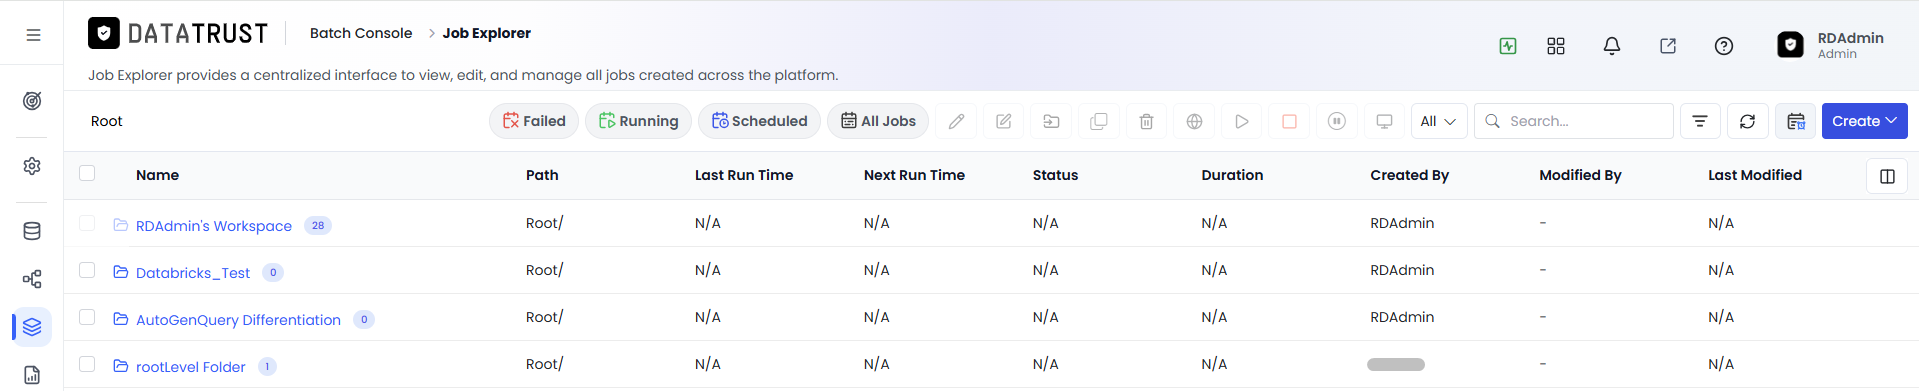Sort by Path column header
This screenshot has width=1919, height=391.
pyautogui.click(x=542, y=175)
